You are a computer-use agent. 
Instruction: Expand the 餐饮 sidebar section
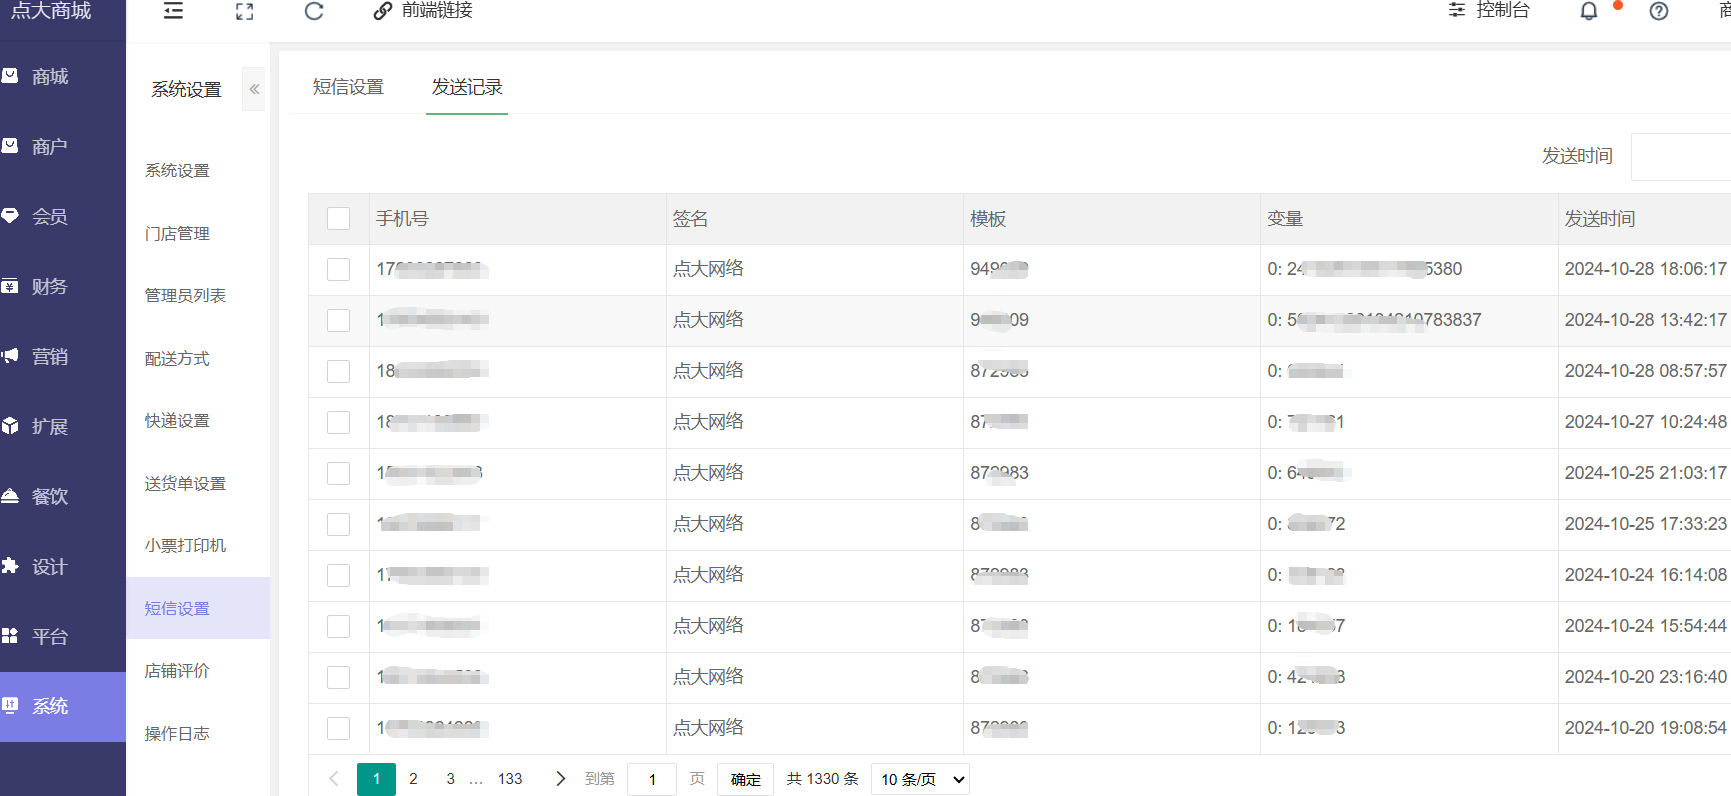pos(50,497)
